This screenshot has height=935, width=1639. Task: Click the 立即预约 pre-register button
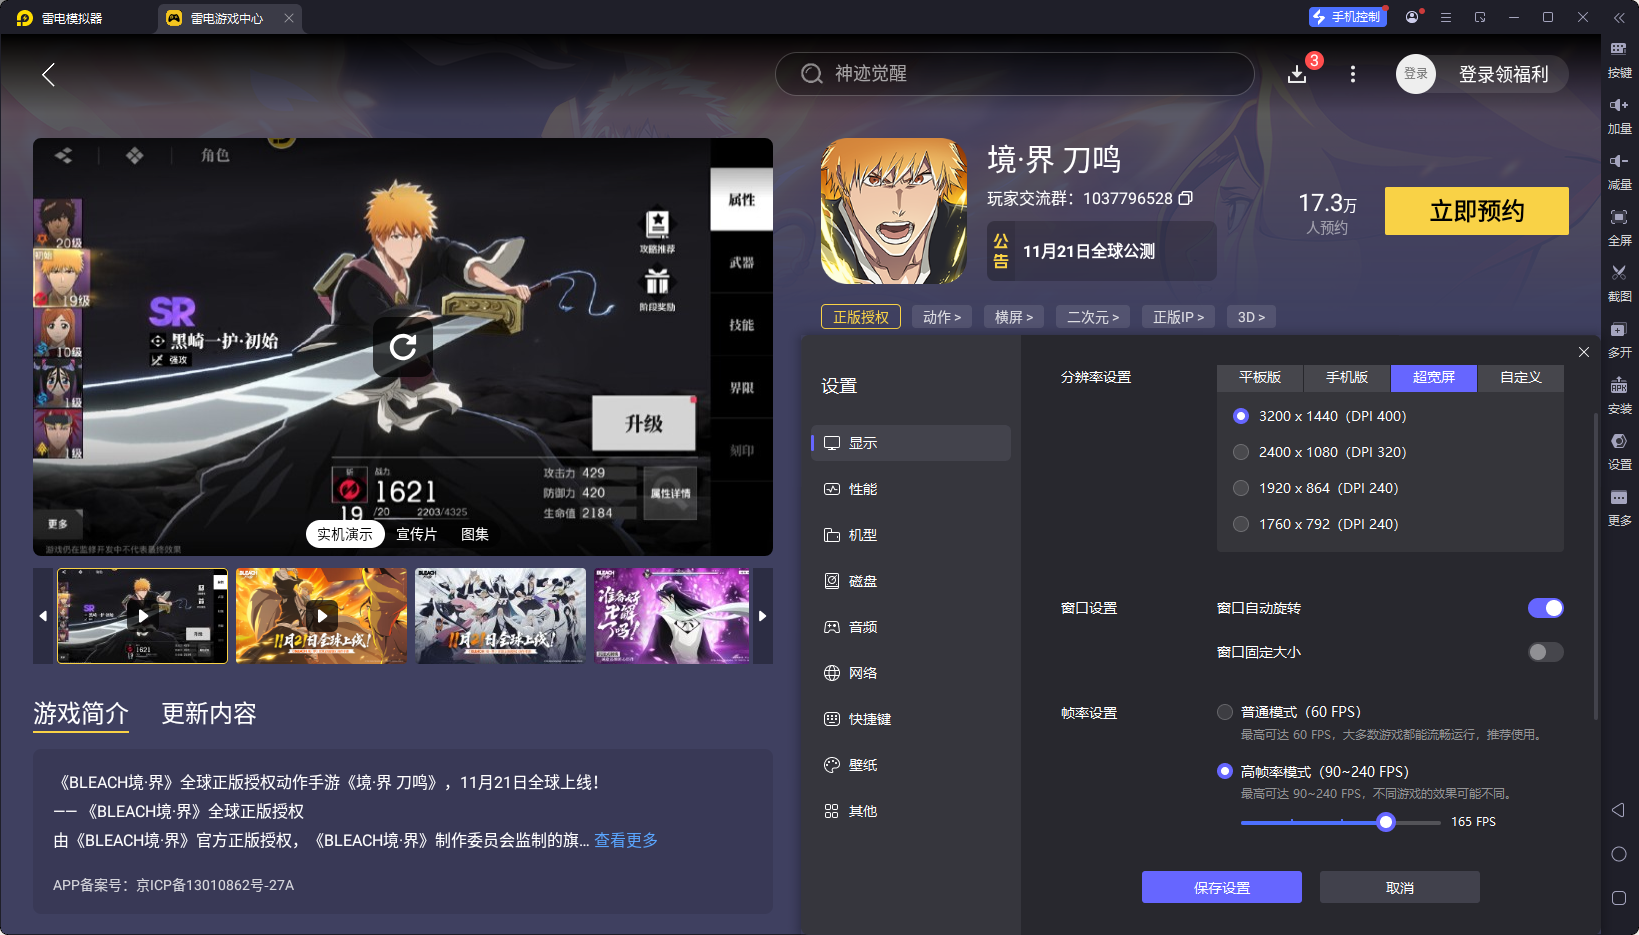[x=1477, y=211]
